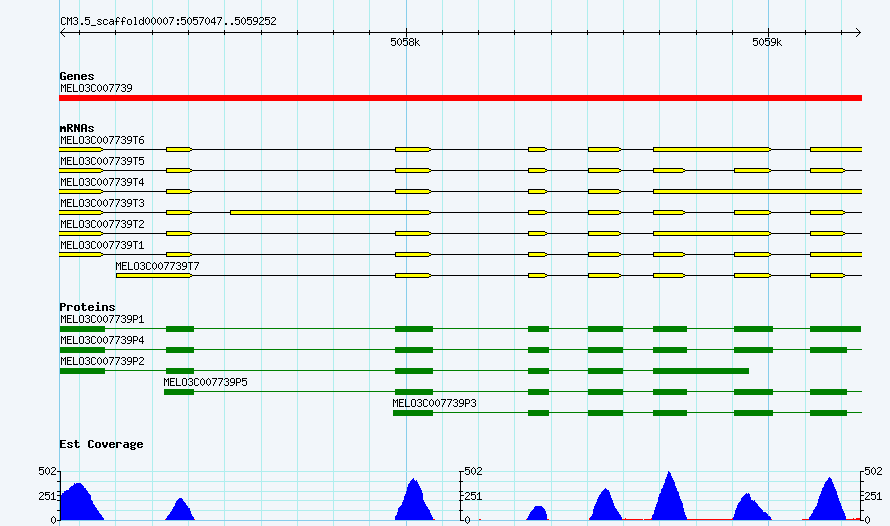This screenshot has width=890, height=526.
Task: Click the MELO3C007739T4 mRNA label
Action: point(102,182)
